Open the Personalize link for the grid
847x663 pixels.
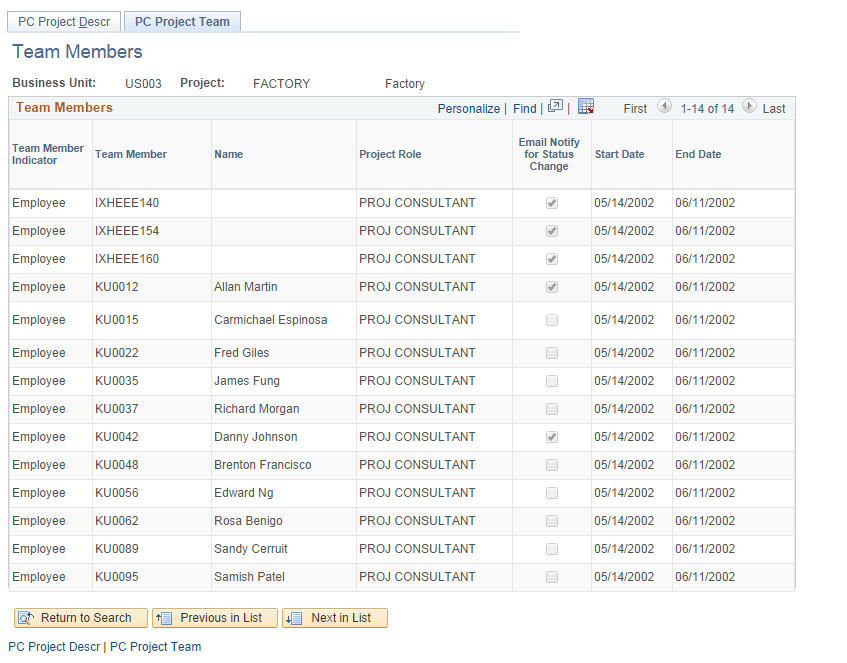[469, 108]
